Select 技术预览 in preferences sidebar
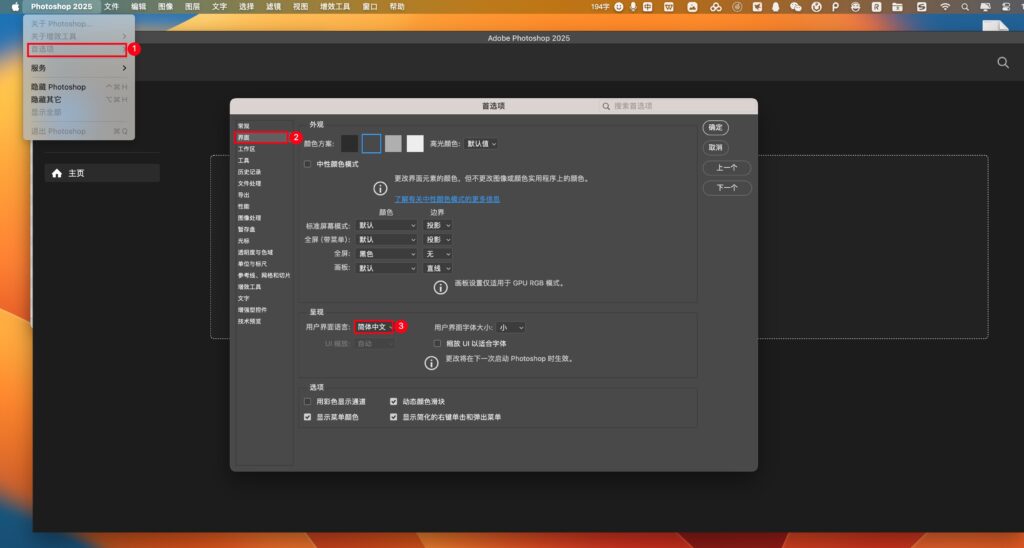The image size is (1024, 548). click(249, 321)
